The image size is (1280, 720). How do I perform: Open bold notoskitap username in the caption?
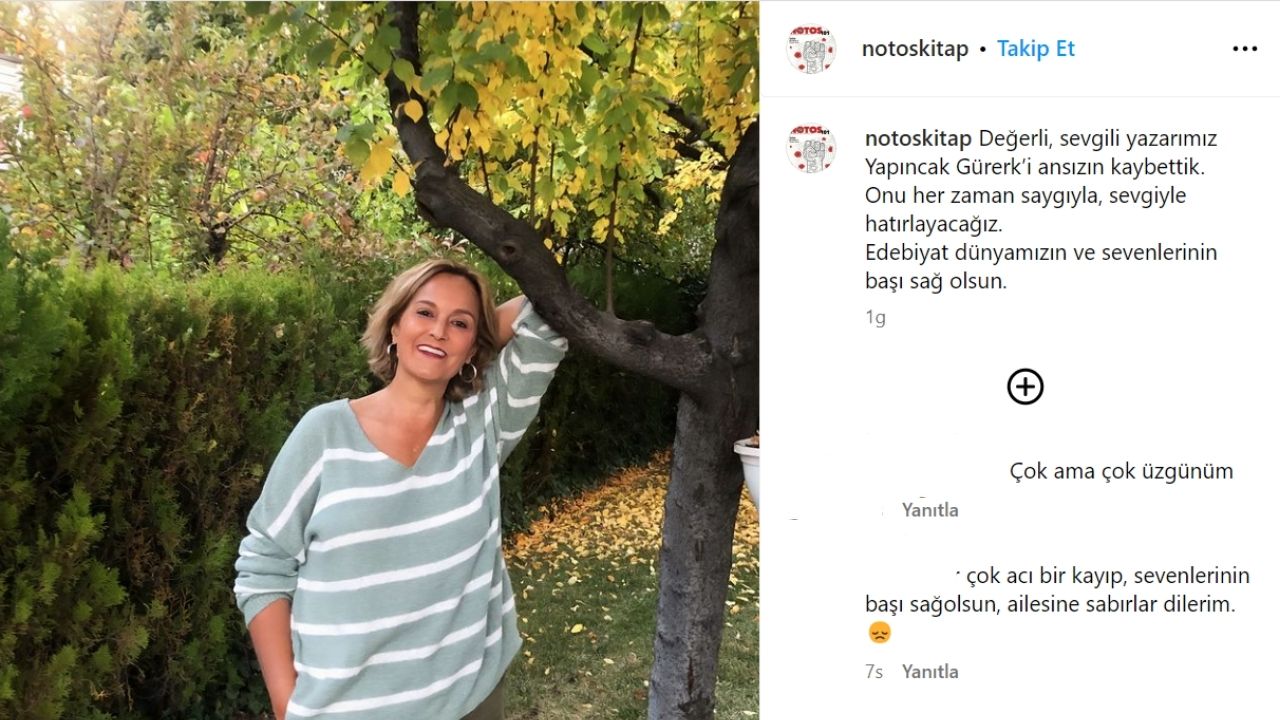point(919,138)
